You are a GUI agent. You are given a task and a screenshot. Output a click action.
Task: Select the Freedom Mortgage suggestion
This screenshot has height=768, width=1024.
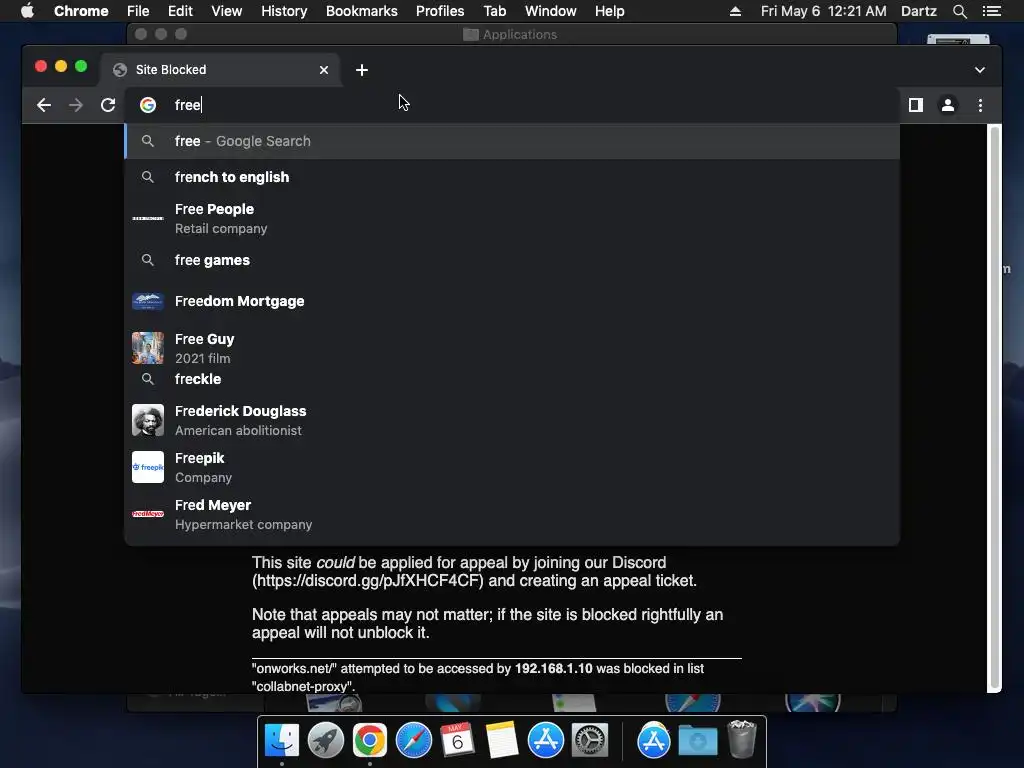512,301
